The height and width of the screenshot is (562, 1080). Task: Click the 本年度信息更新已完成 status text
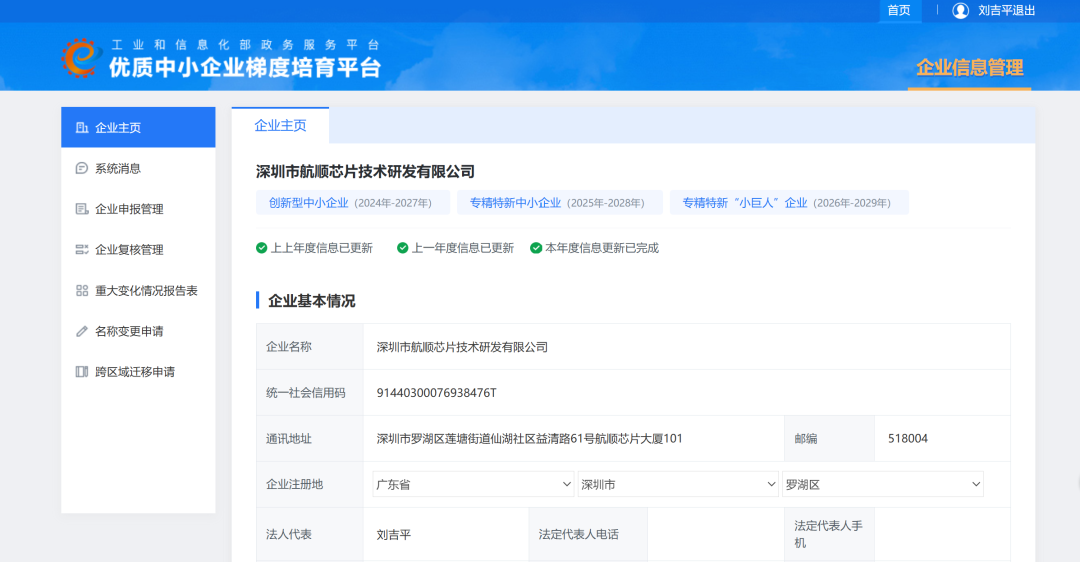coord(601,248)
